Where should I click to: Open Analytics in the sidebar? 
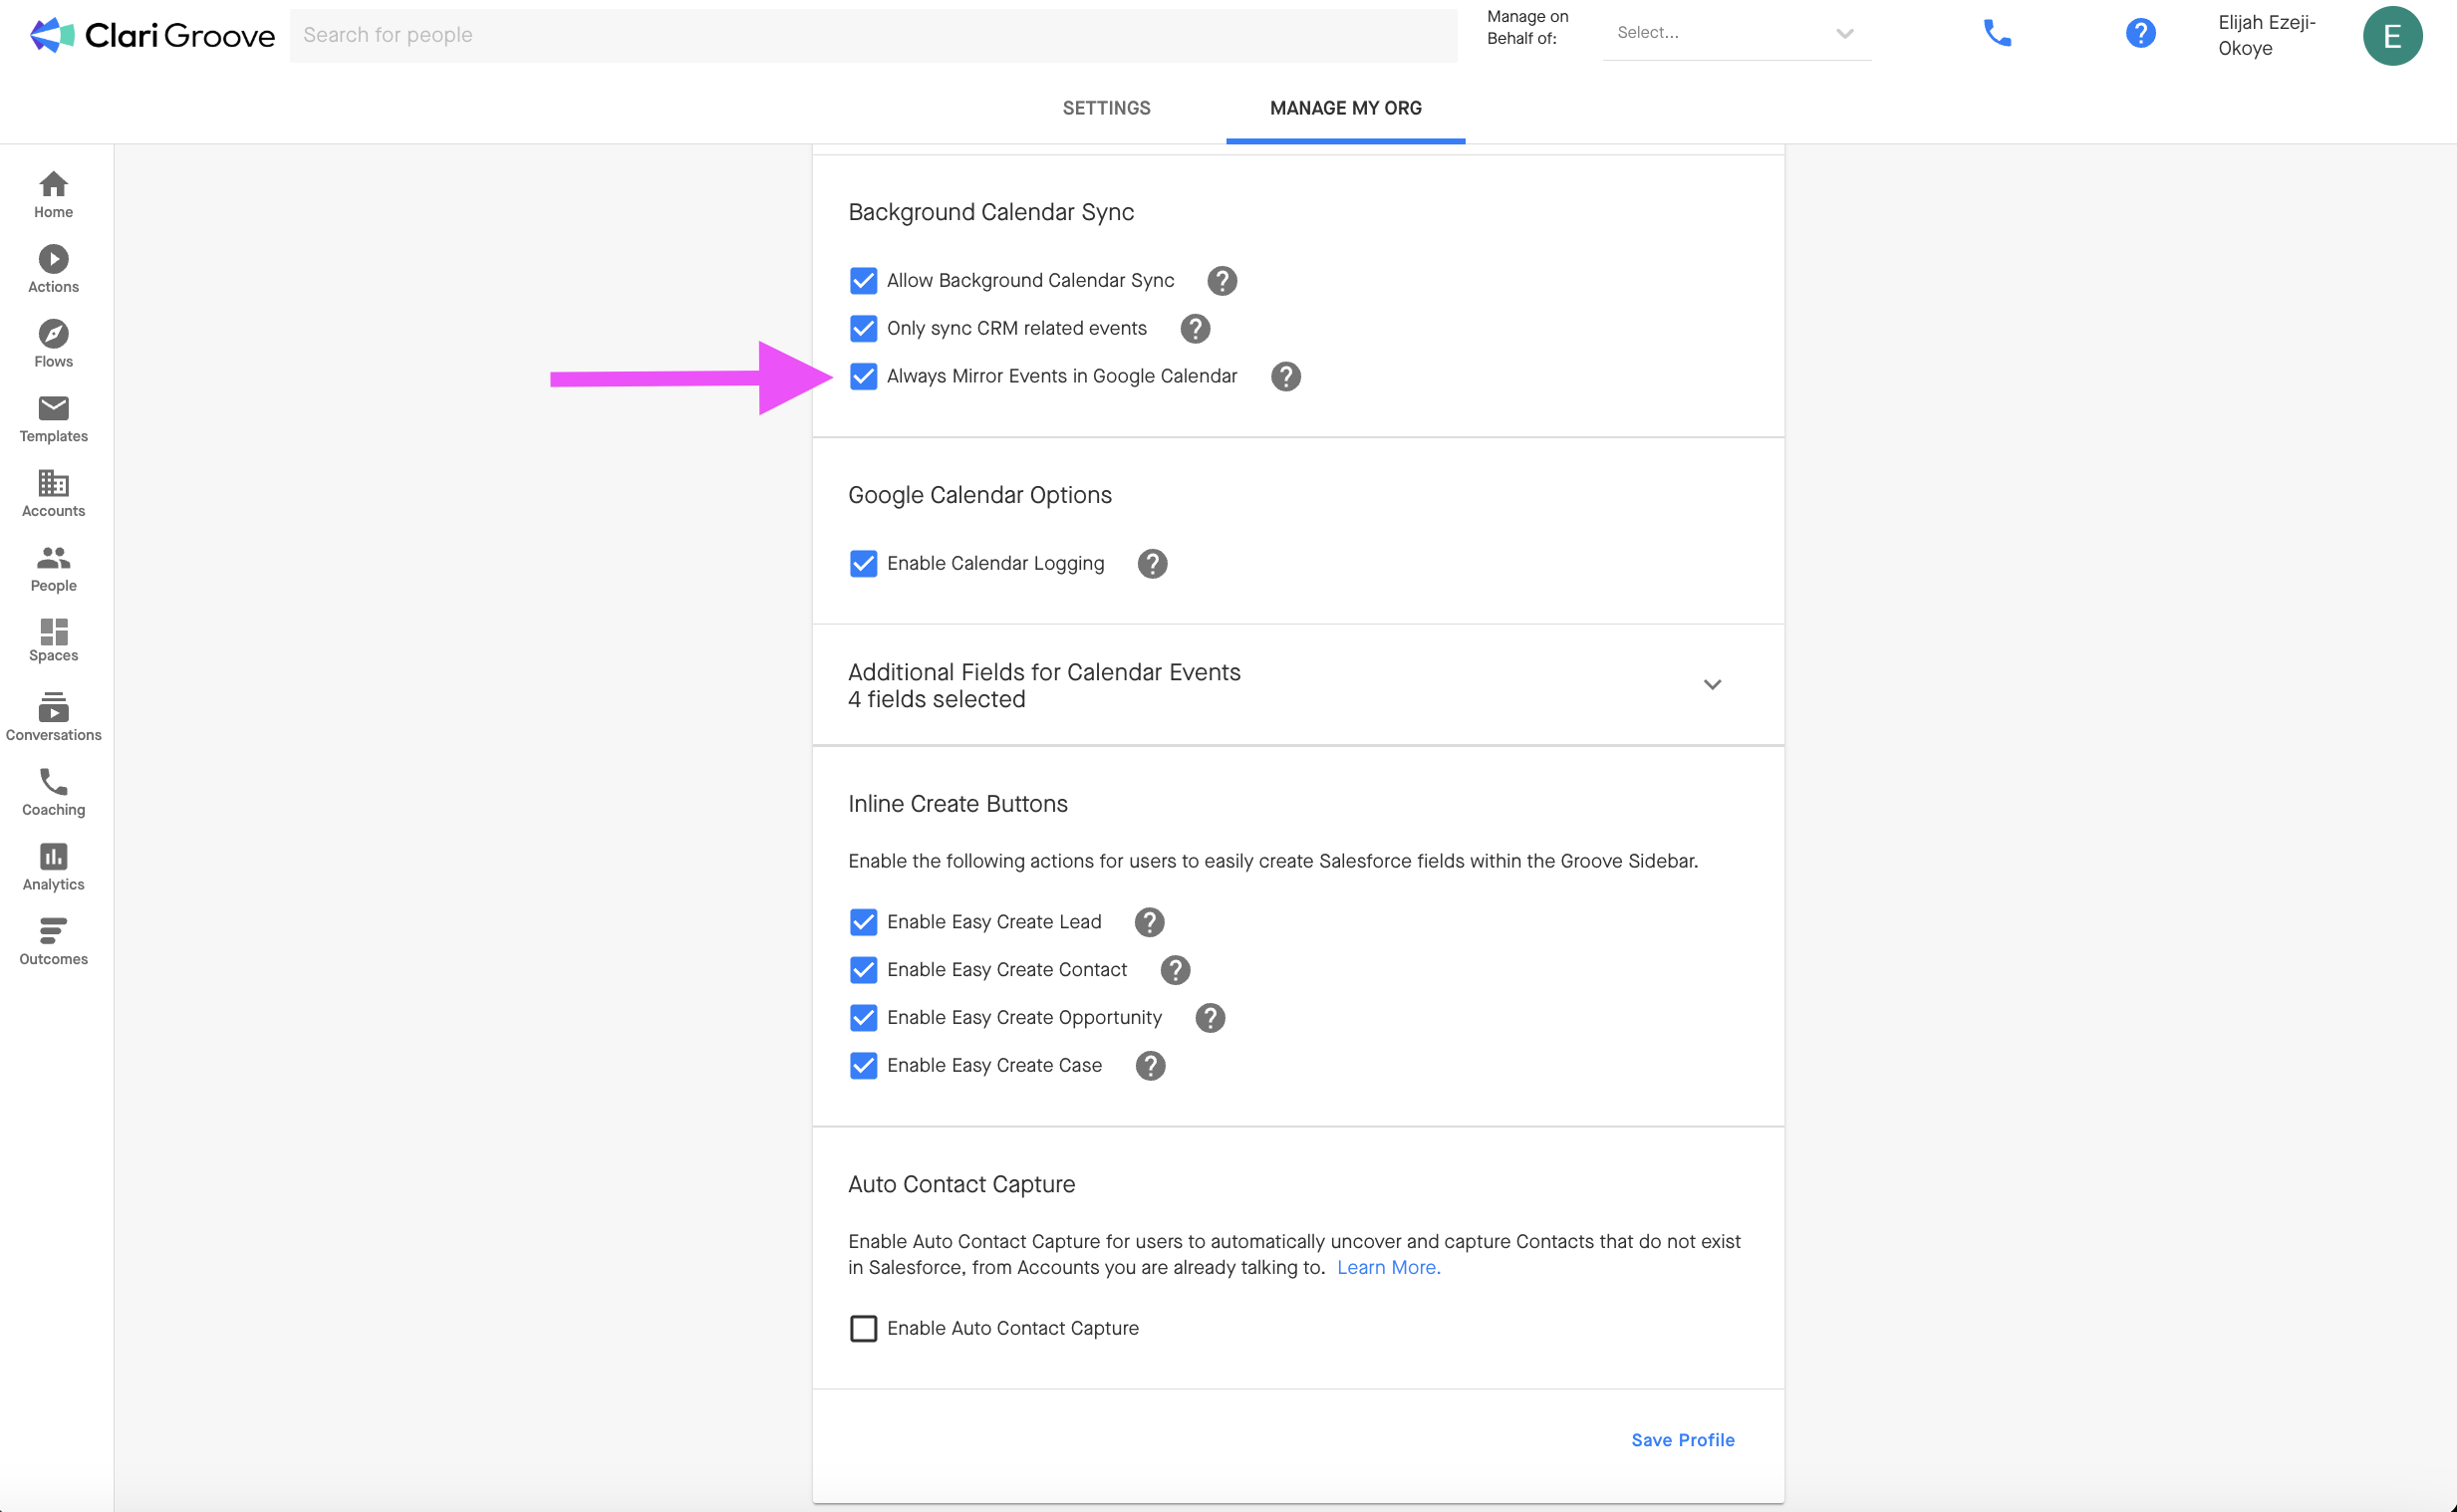[53, 867]
